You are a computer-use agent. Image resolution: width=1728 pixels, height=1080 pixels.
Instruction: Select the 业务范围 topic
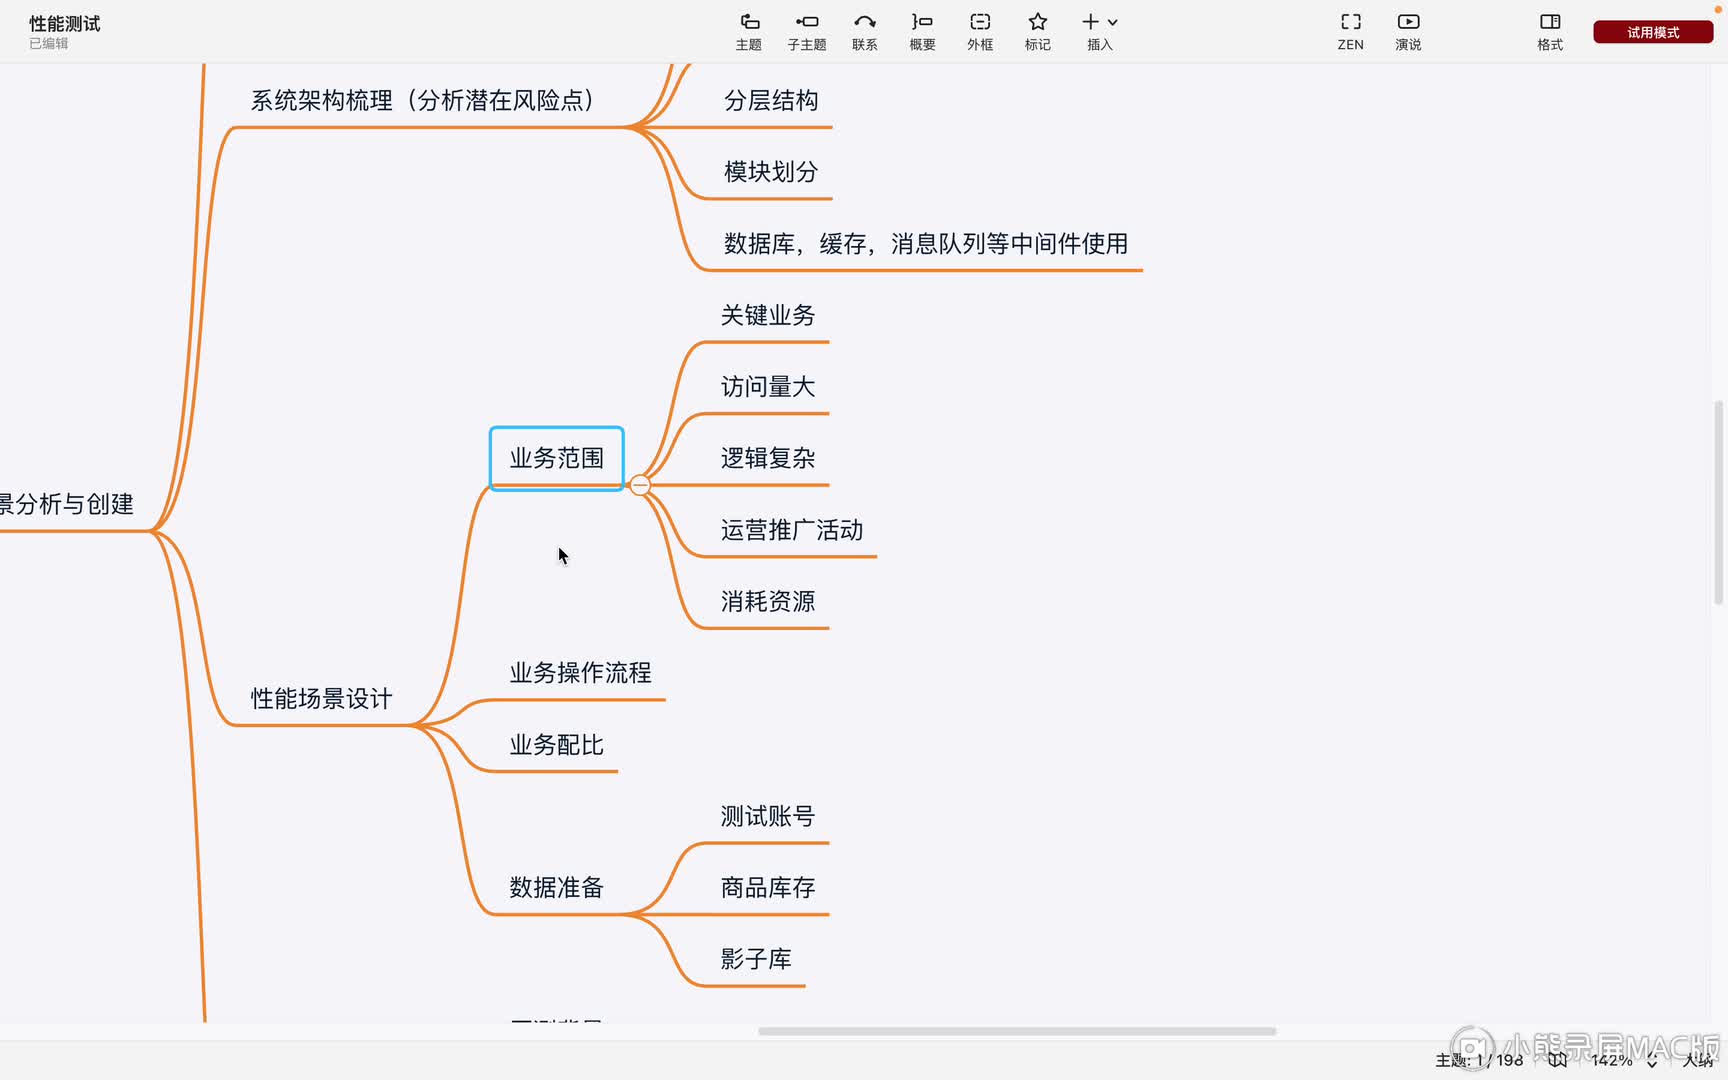click(x=557, y=459)
